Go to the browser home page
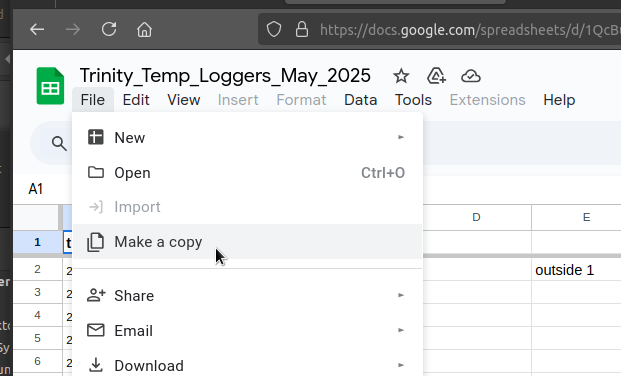This screenshot has height=376, width=621. click(145, 29)
